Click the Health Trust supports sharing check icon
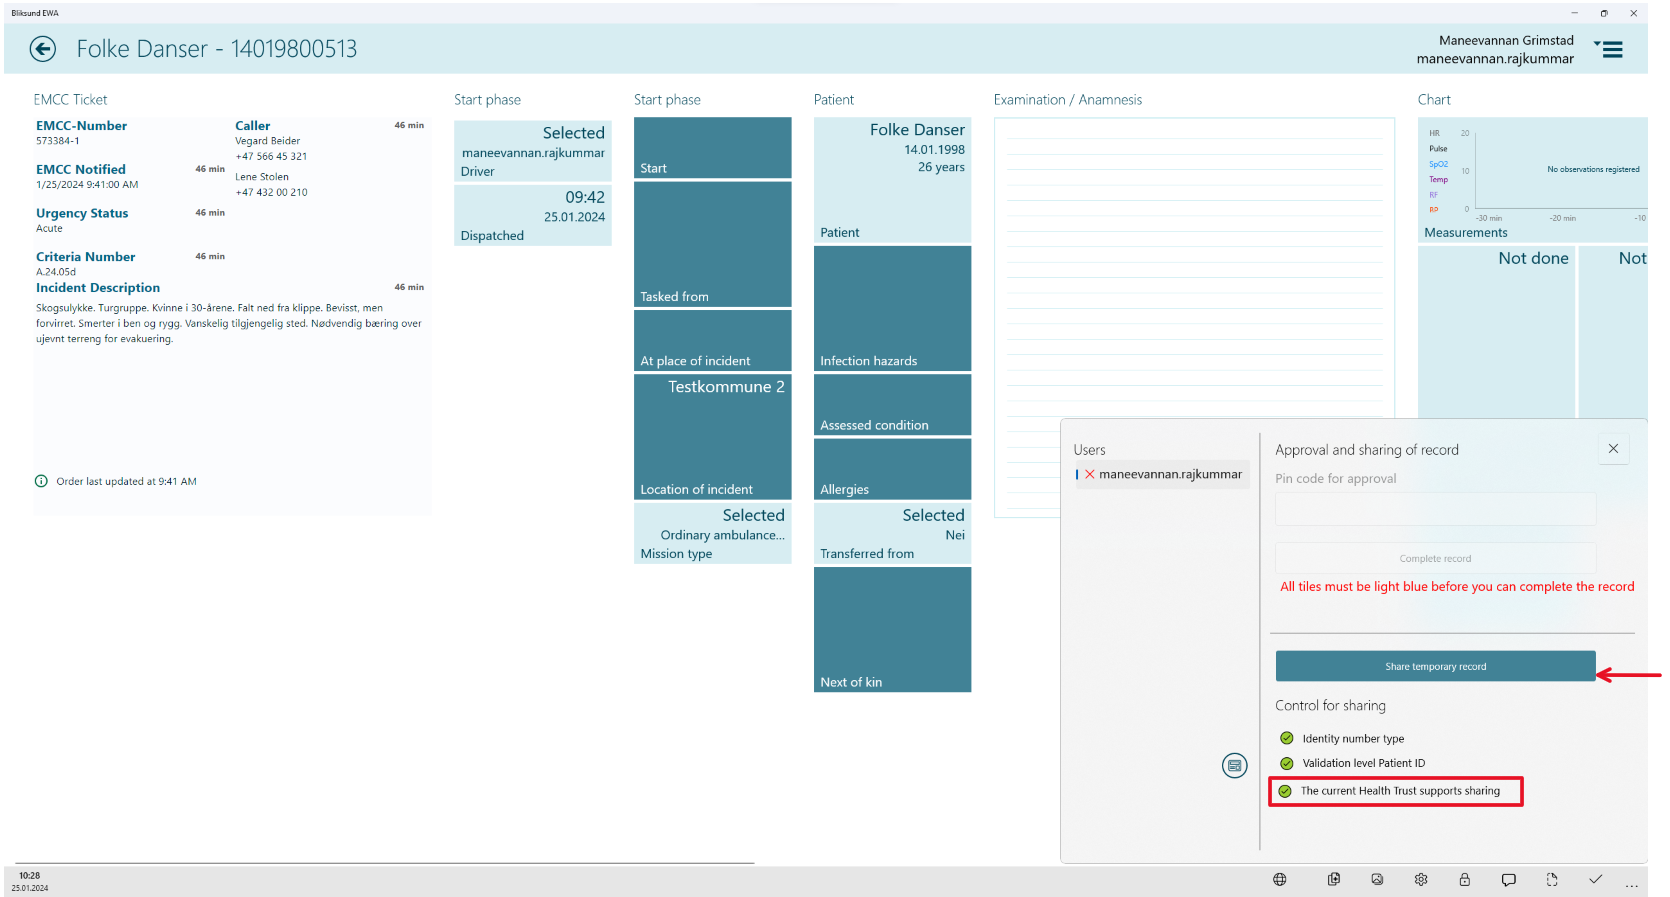 point(1285,791)
